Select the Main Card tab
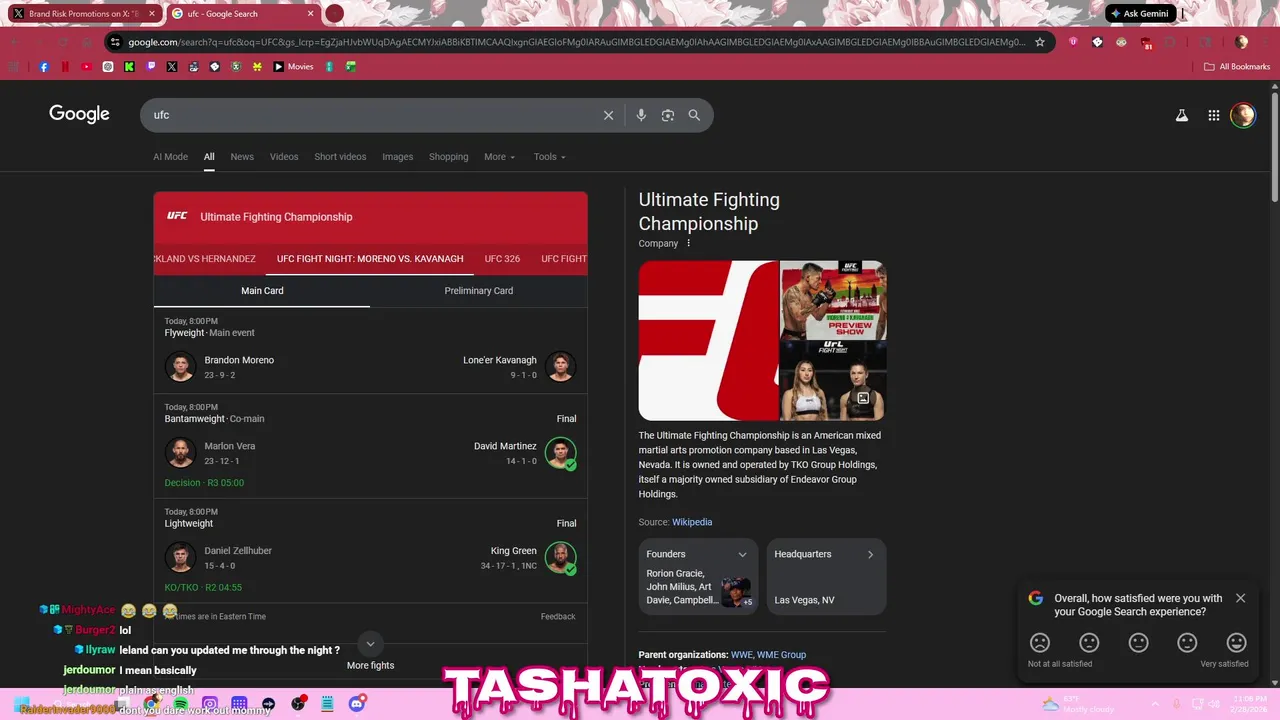This screenshot has width=1280, height=720. point(262,291)
